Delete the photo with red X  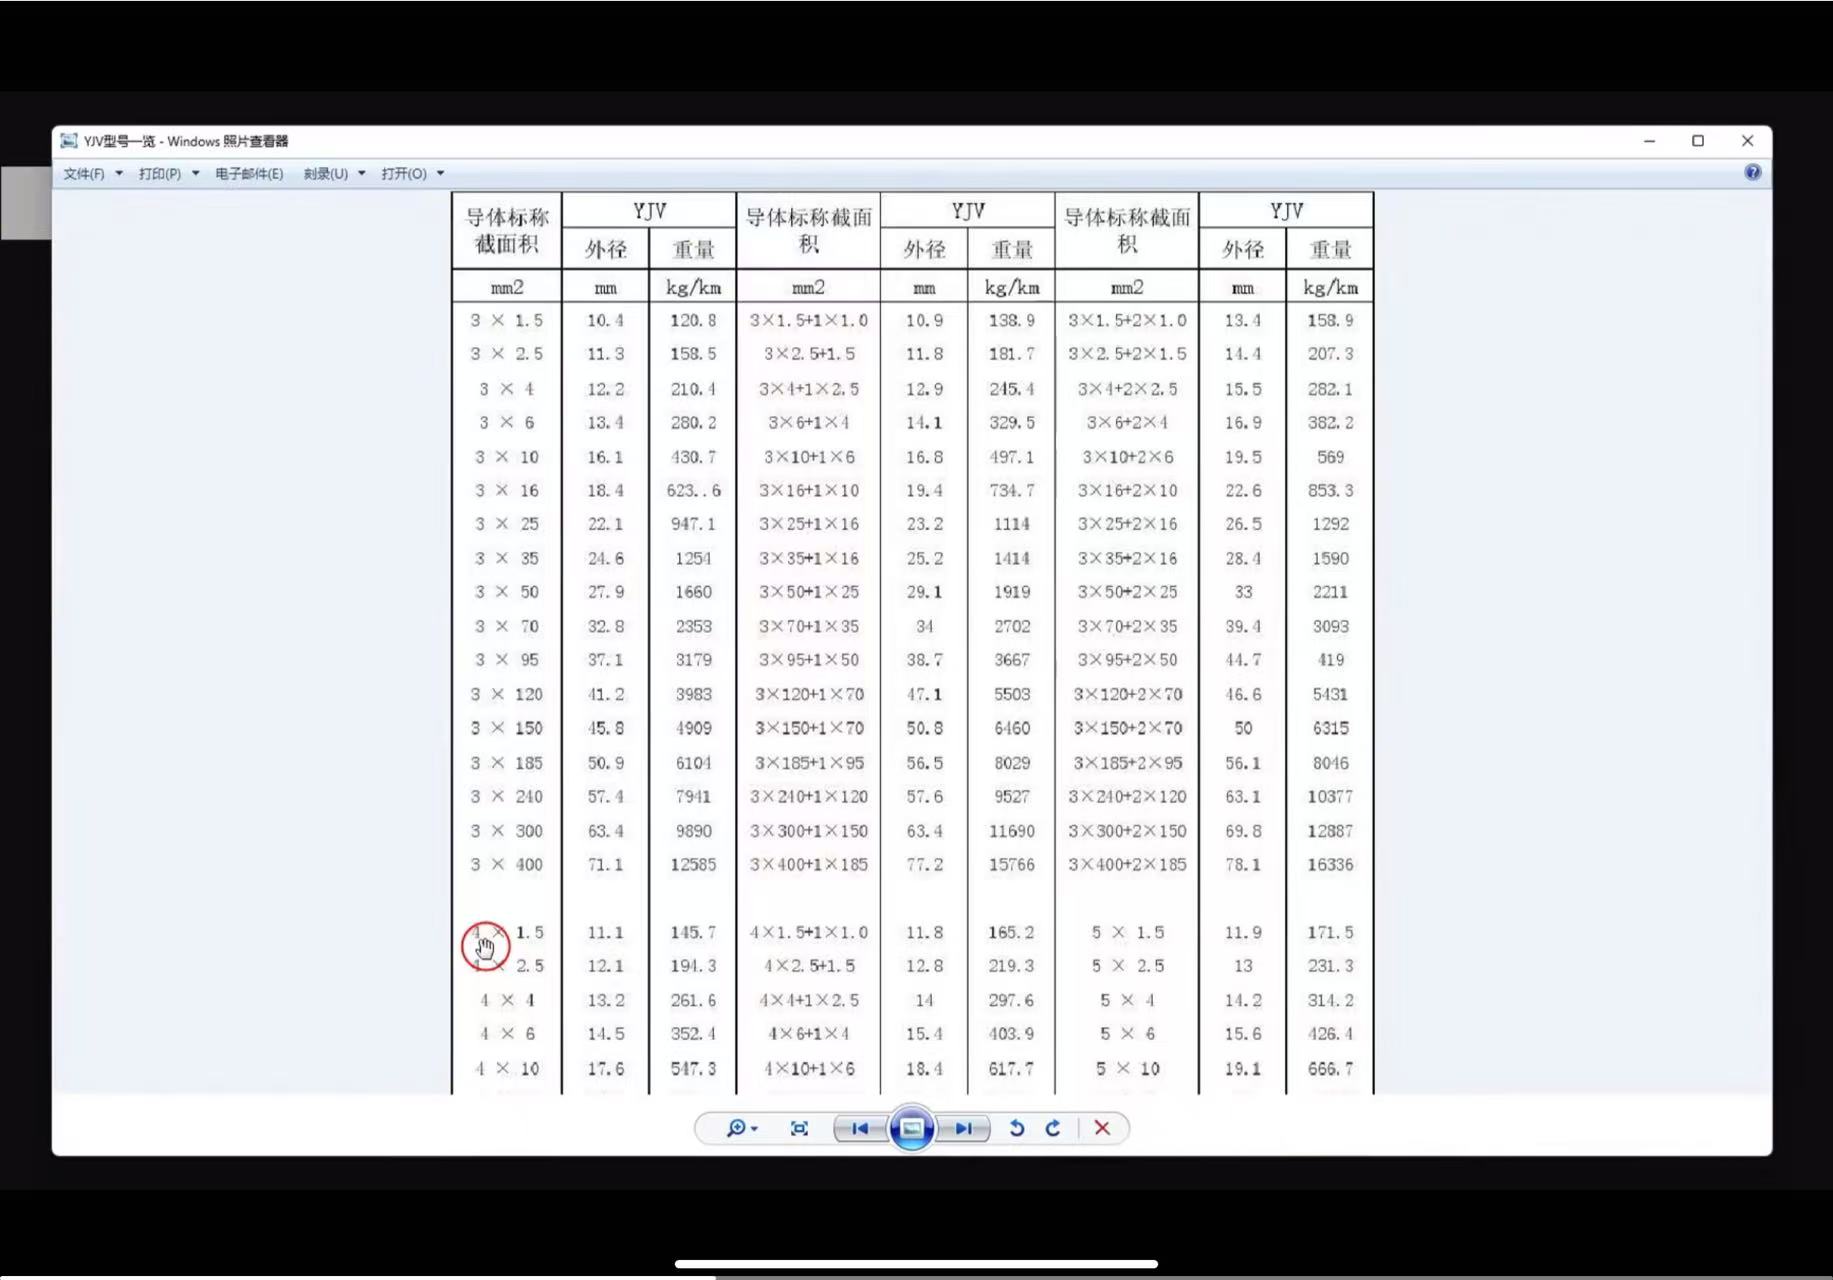[1102, 1128]
